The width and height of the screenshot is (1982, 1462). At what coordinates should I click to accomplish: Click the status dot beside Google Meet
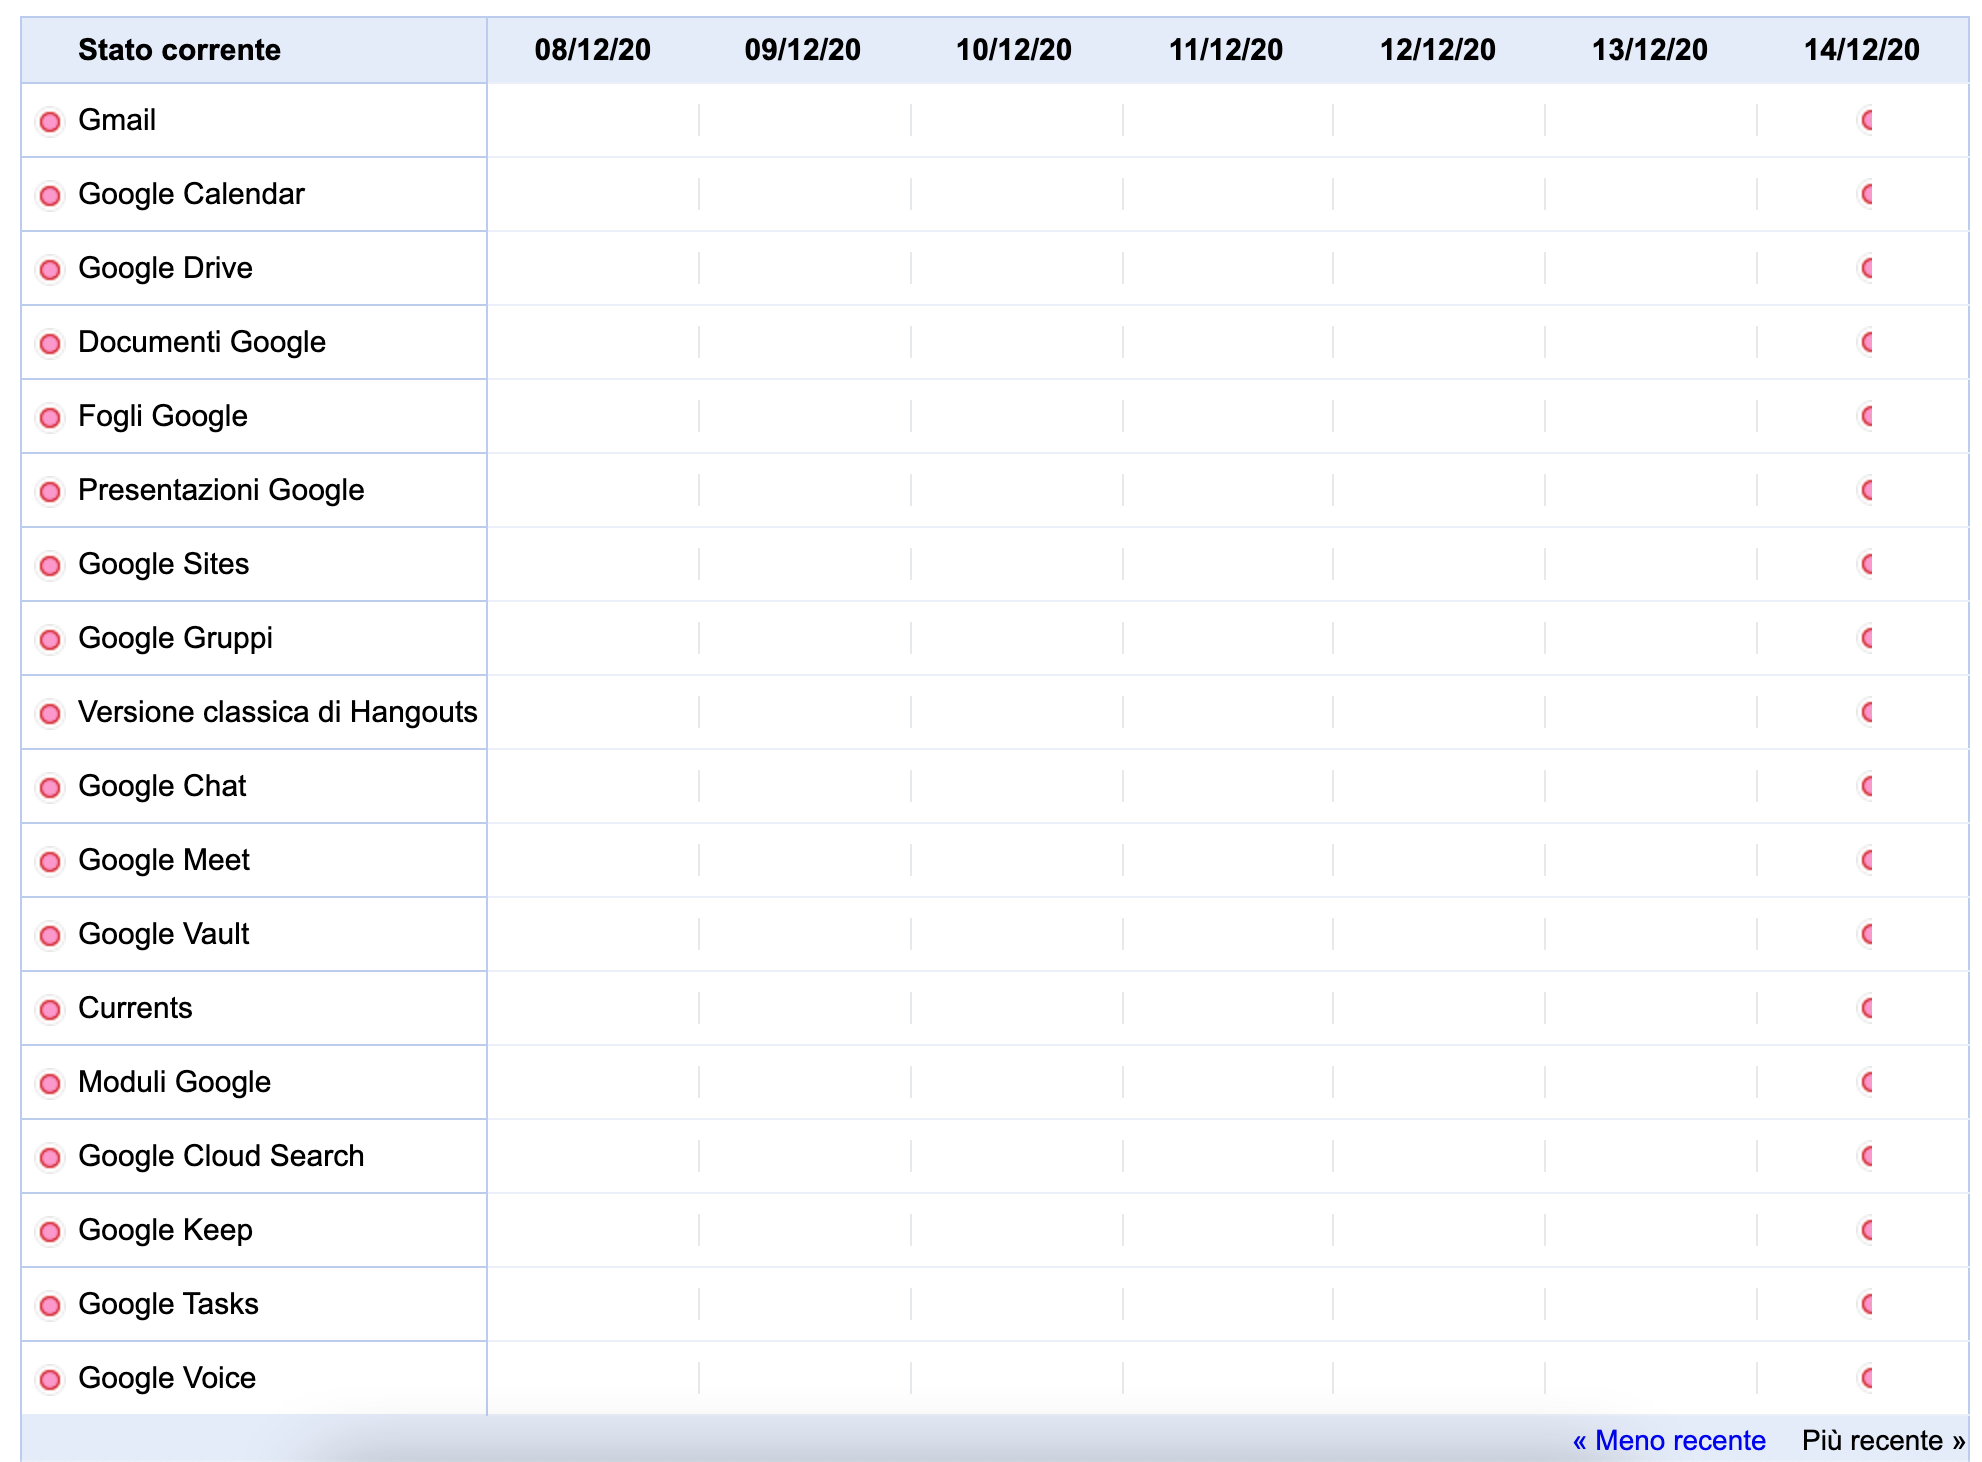(x=50, y=862)
